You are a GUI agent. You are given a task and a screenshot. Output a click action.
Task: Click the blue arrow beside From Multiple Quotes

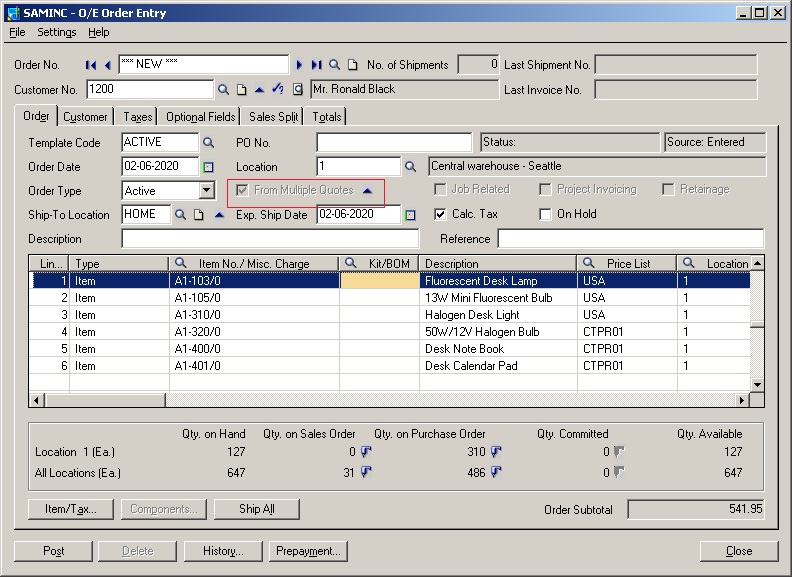[367, 190]
